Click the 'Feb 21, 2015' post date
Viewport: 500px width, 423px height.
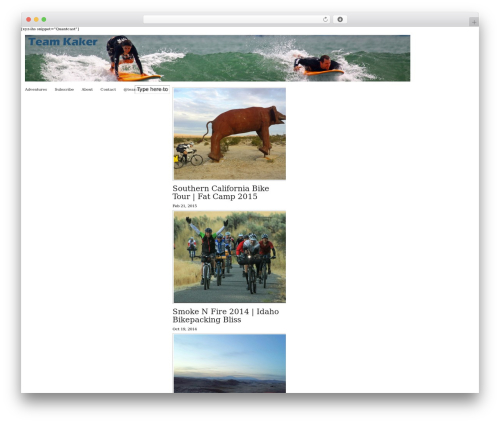pos(185,206)
